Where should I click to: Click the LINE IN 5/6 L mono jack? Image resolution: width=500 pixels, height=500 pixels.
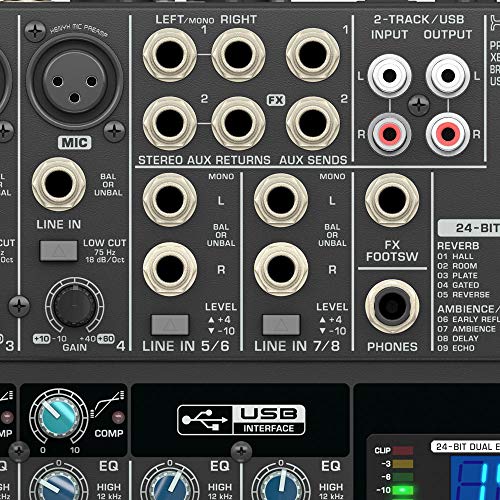coord(170,200)
